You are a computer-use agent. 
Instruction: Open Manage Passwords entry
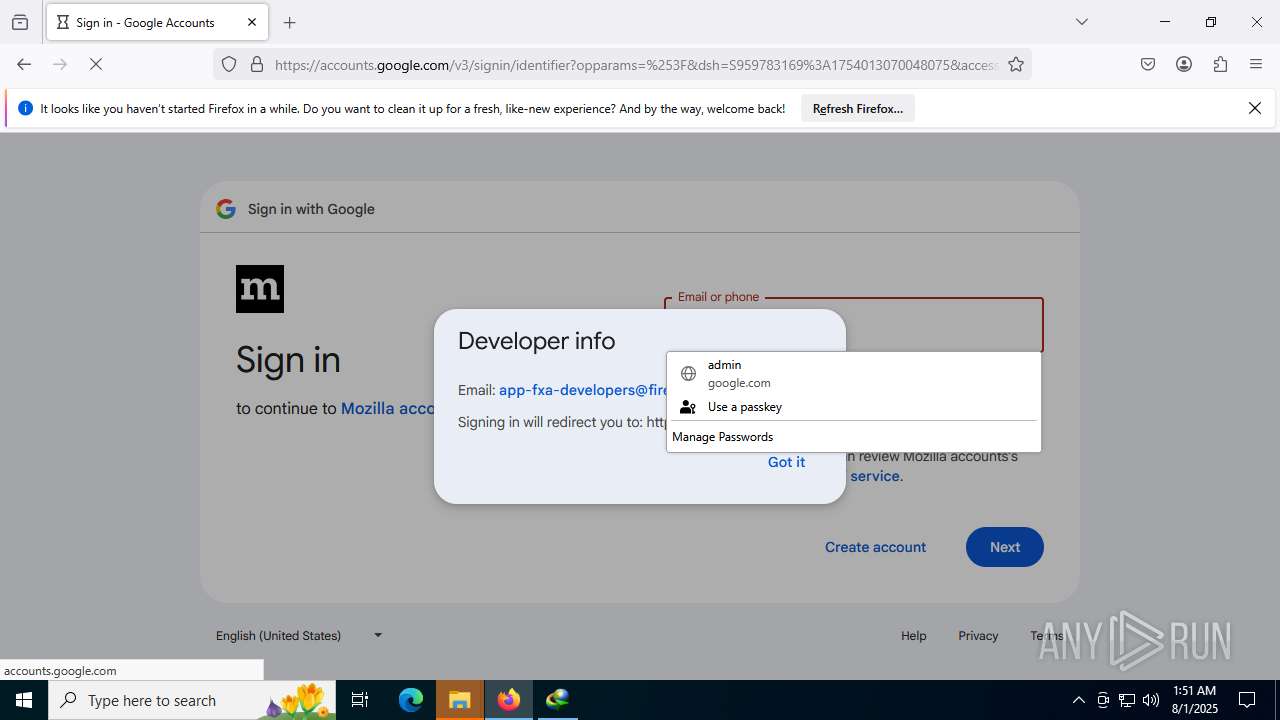click(x=854, y=437)
